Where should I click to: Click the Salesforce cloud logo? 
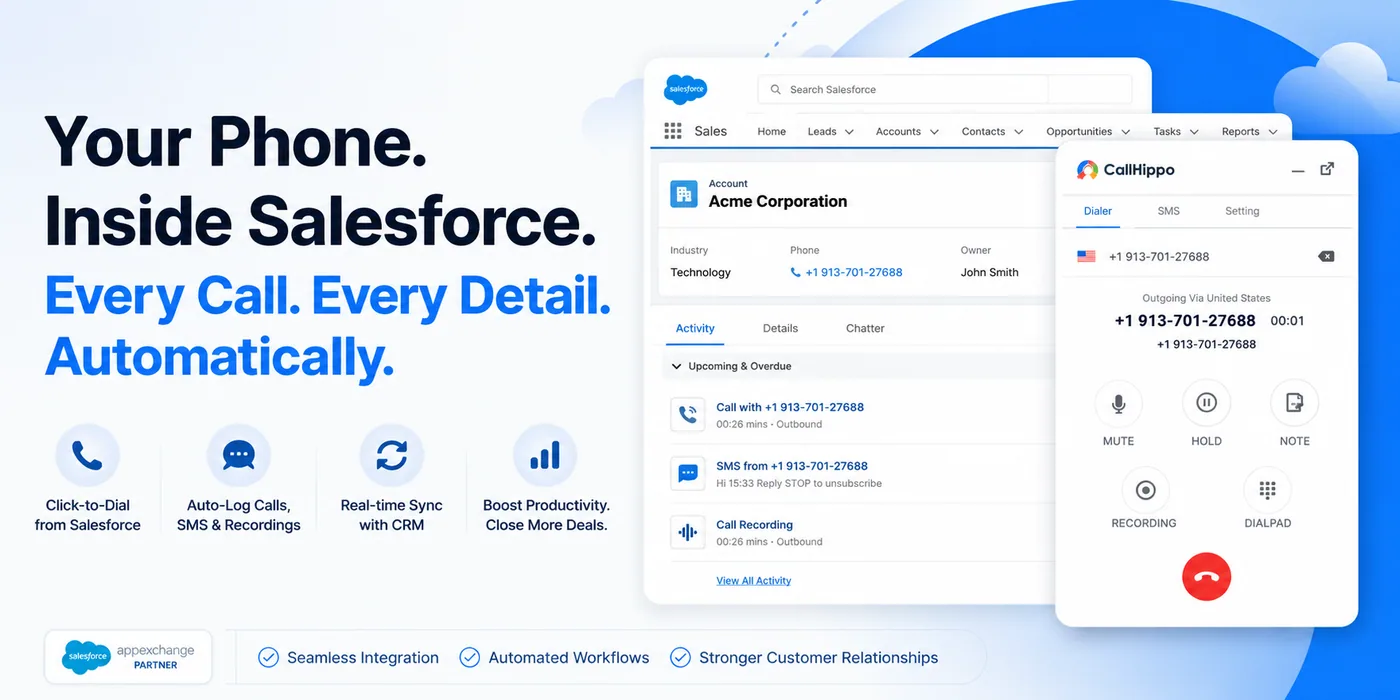pyautogui.click(x=686, y=90)
